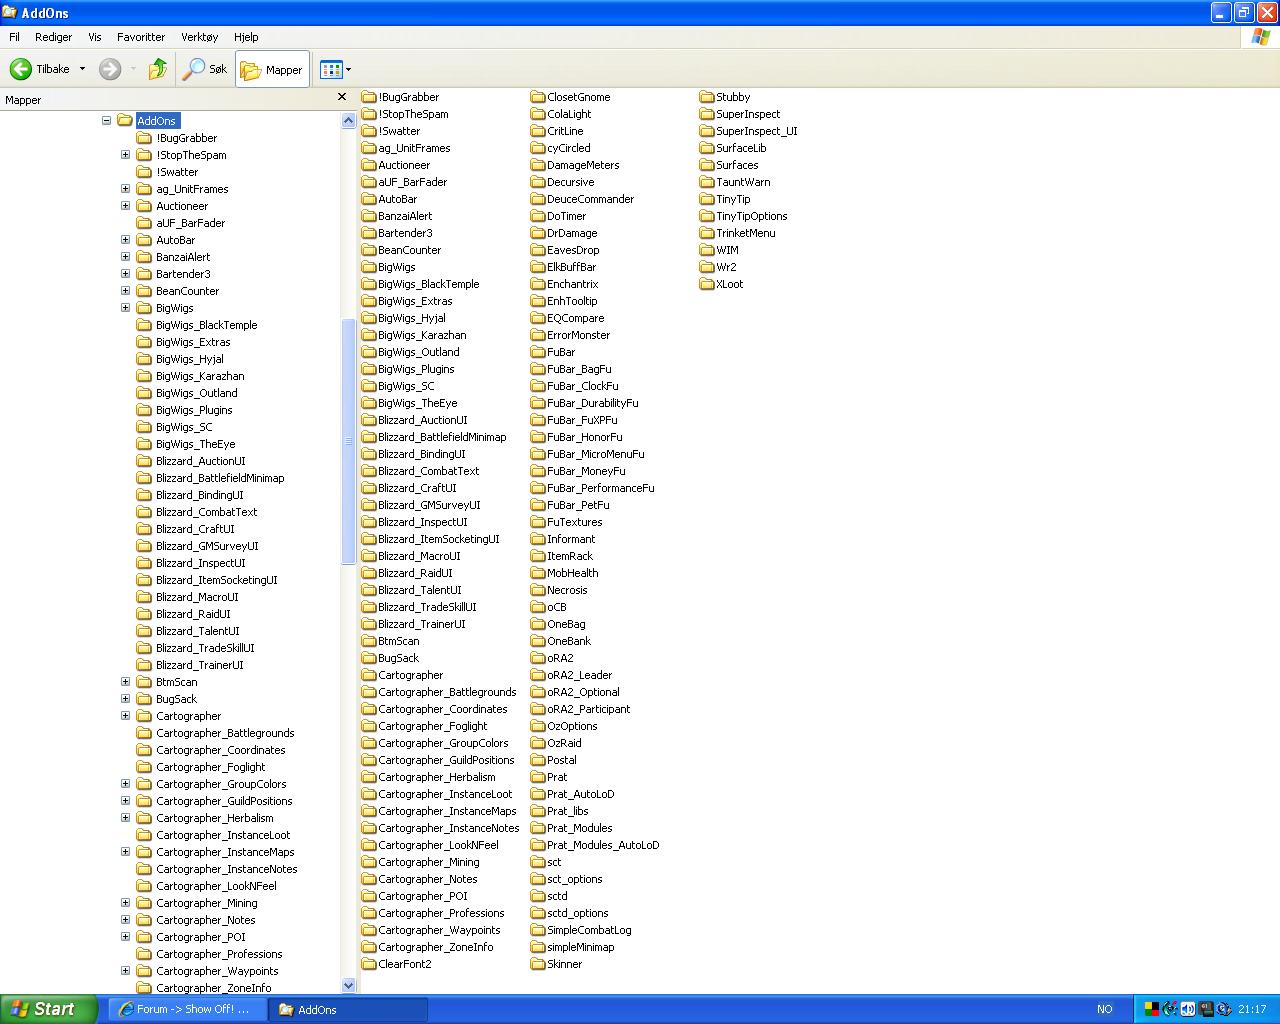Go up one folder level
This screenshot has width=1280, height=1024.
[158, 69]
